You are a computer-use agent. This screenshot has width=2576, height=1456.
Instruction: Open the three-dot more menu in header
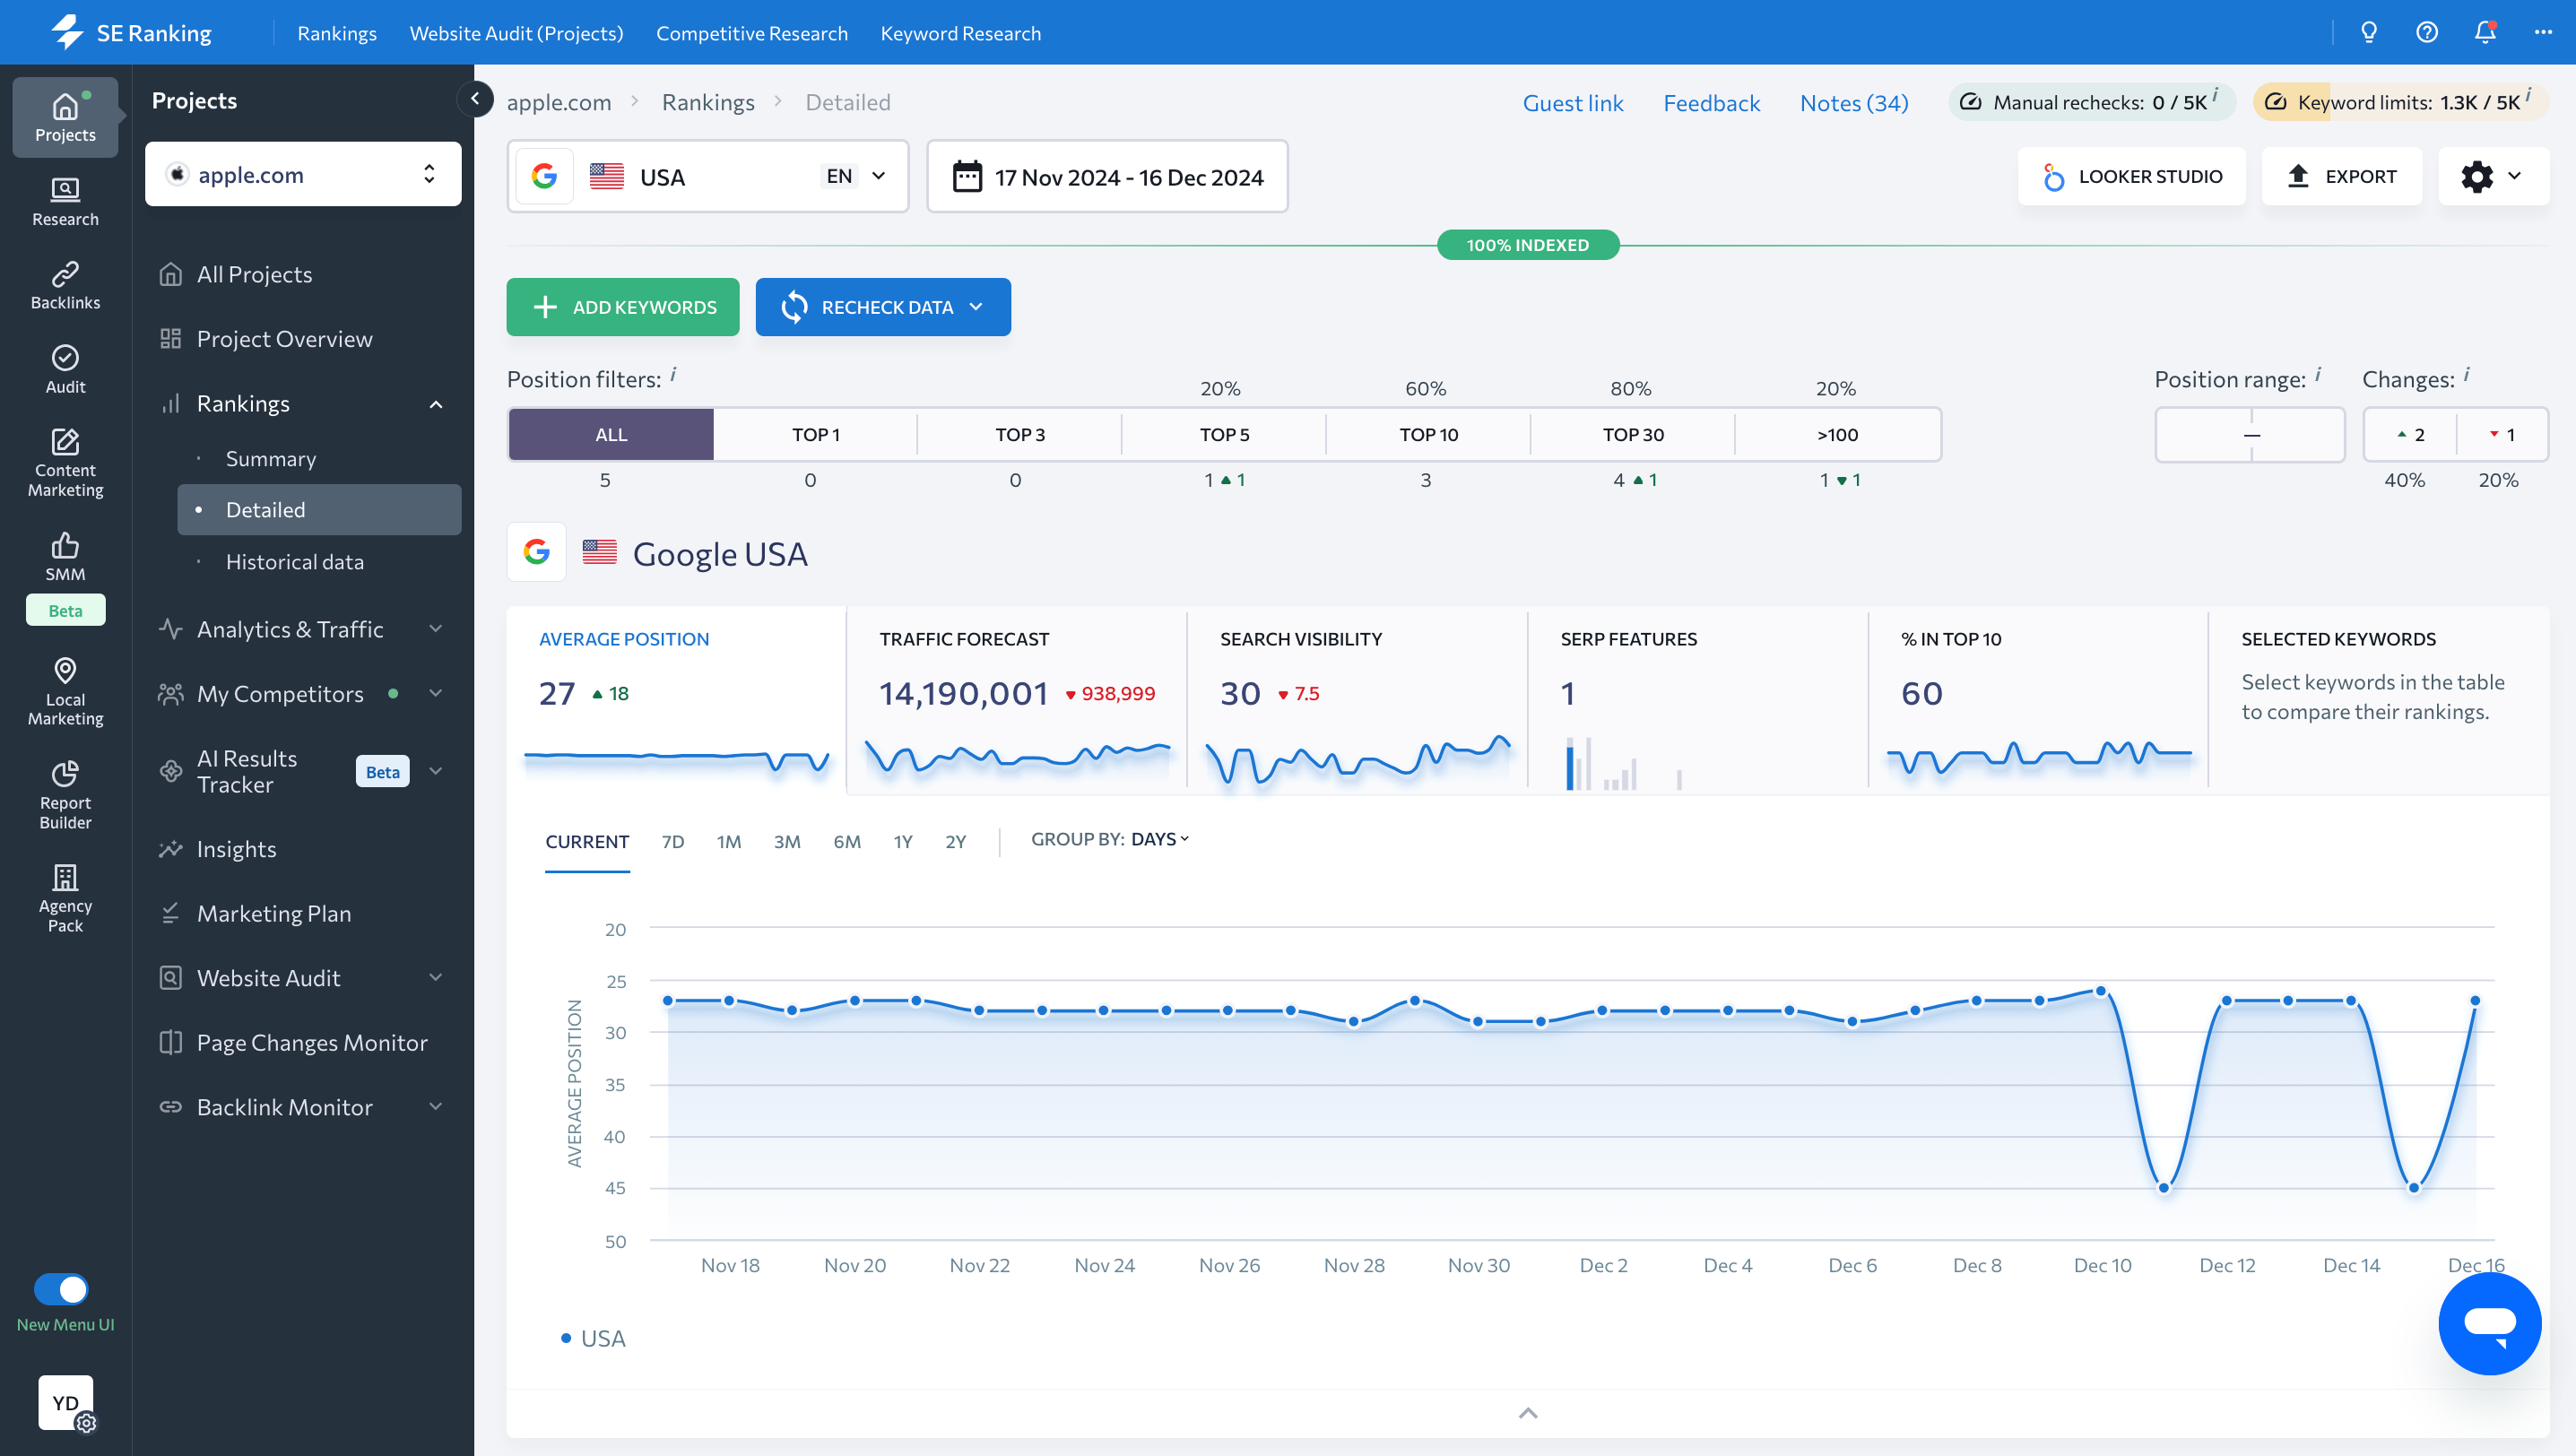click(2543, 32)
